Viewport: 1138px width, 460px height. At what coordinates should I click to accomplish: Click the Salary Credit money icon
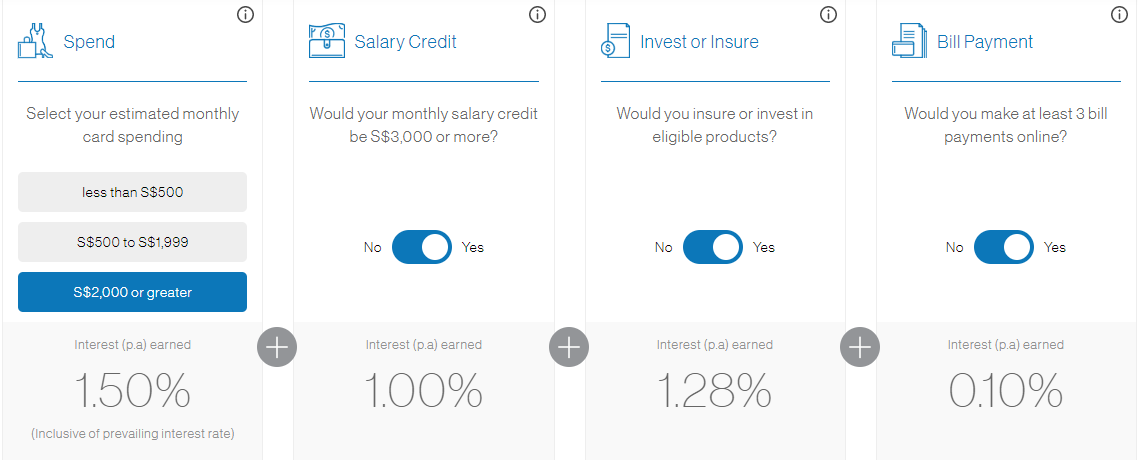(x=326, y=42)
